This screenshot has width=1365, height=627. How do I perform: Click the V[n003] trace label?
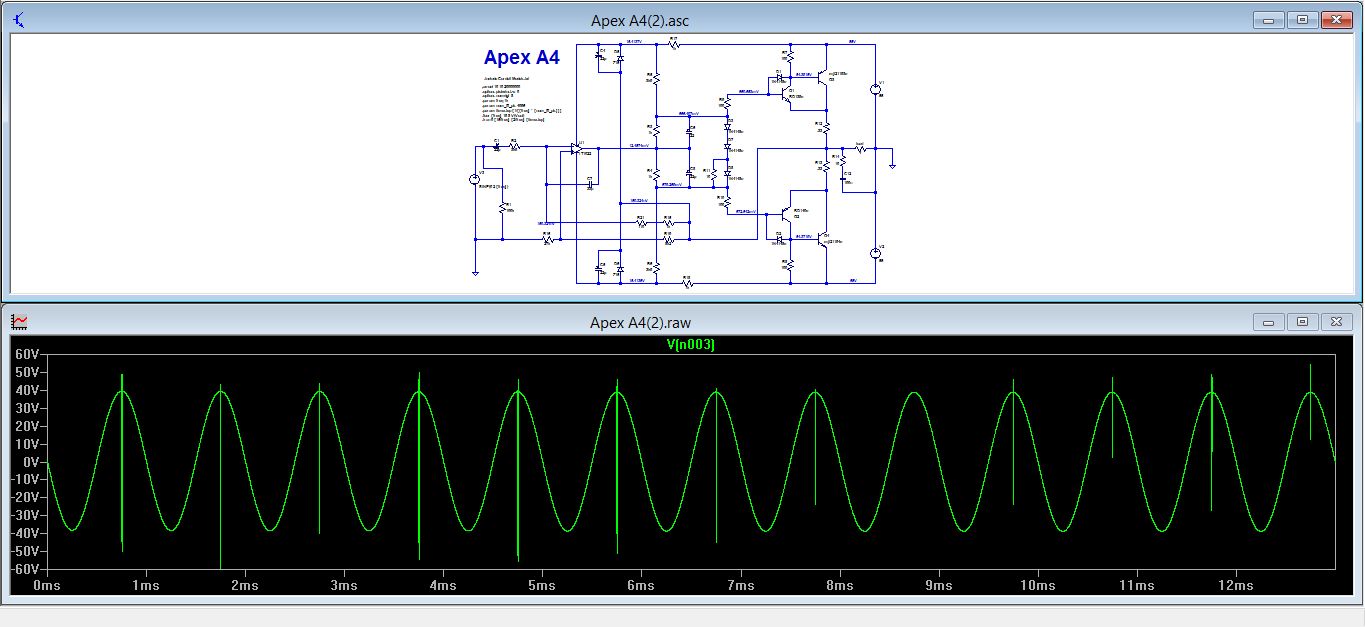[690, 345]
